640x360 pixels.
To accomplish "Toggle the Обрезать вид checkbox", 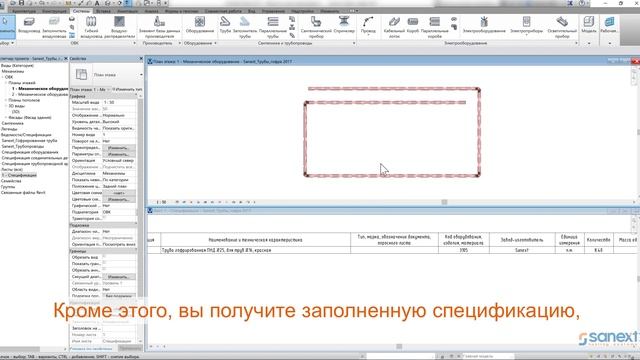I will click(104, 257).
